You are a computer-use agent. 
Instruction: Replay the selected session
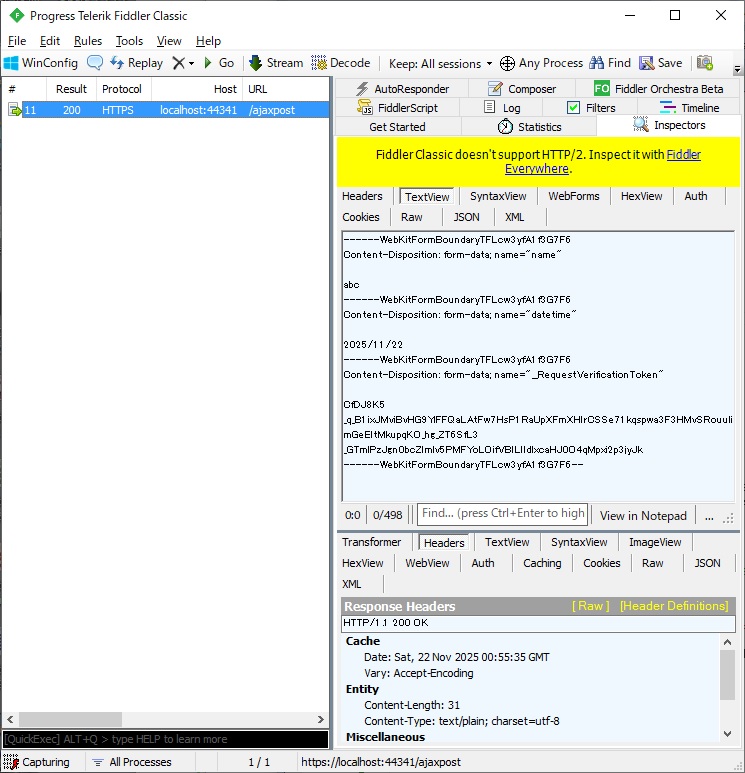coord(136,63)
